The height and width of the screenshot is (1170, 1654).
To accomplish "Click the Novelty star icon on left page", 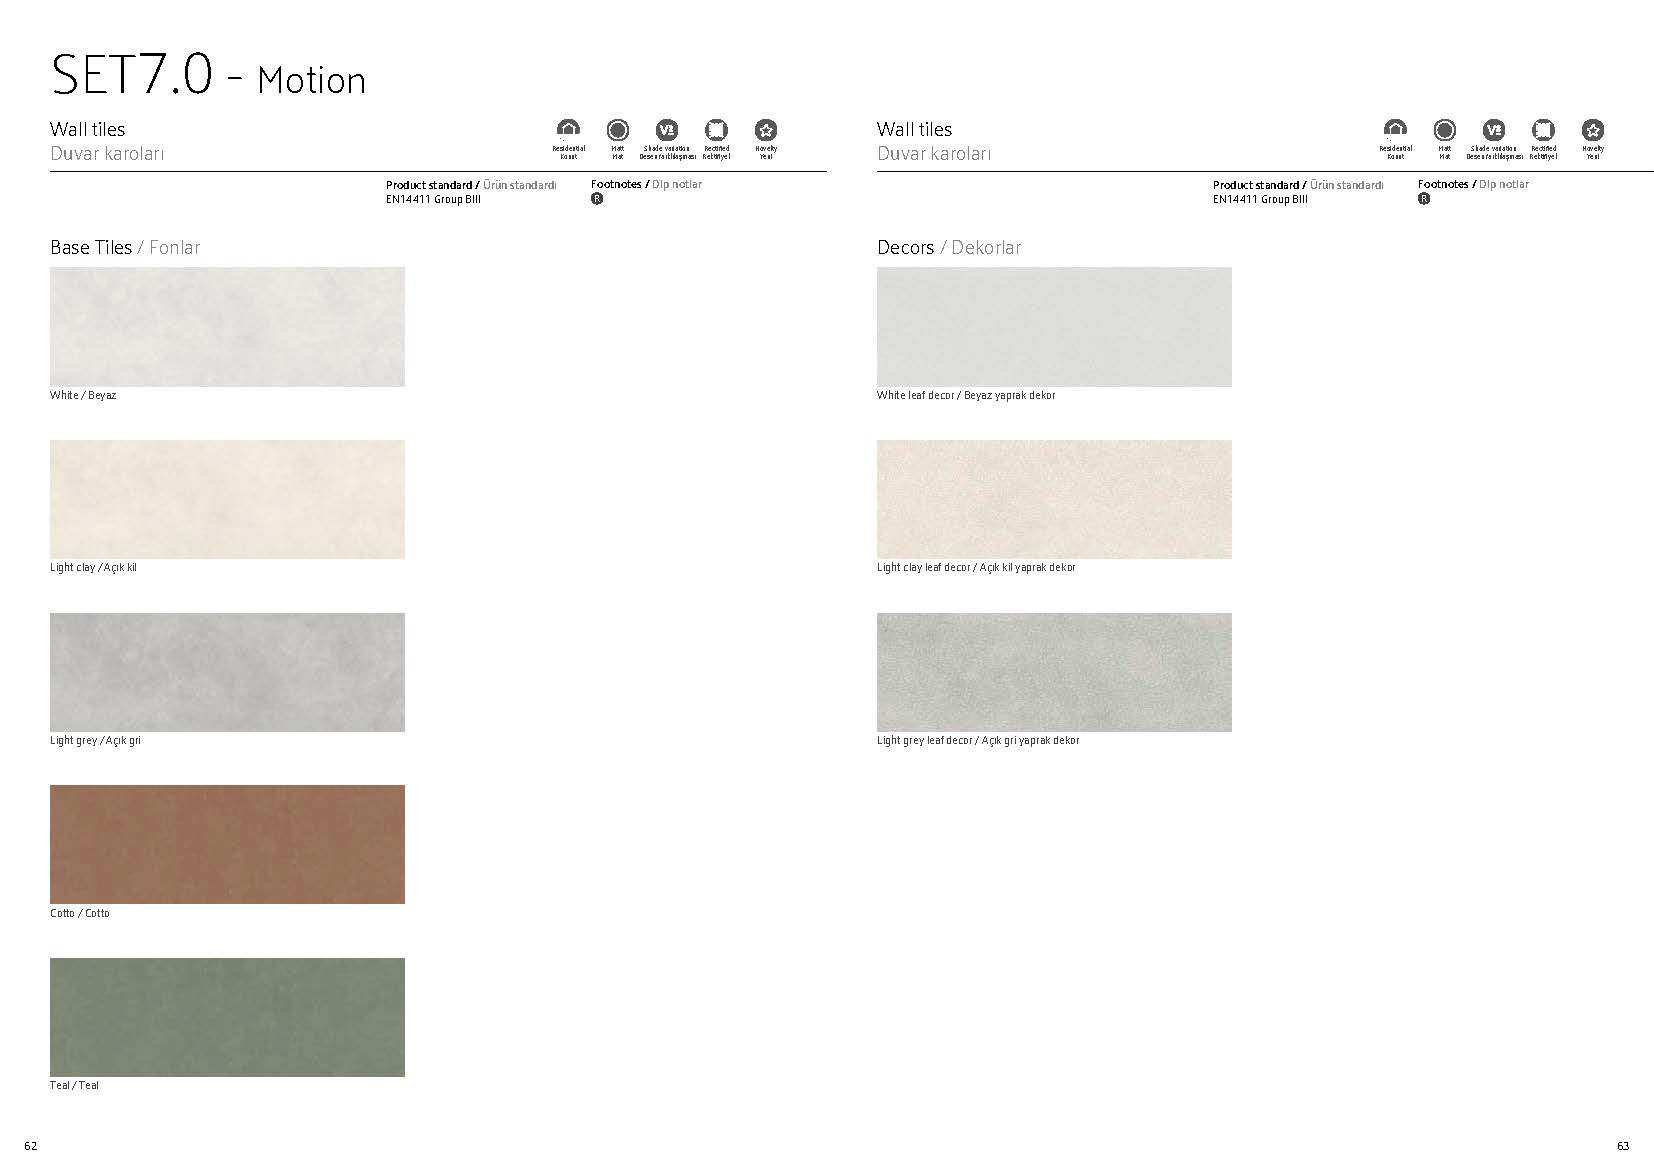I will (x=766, y=130).
